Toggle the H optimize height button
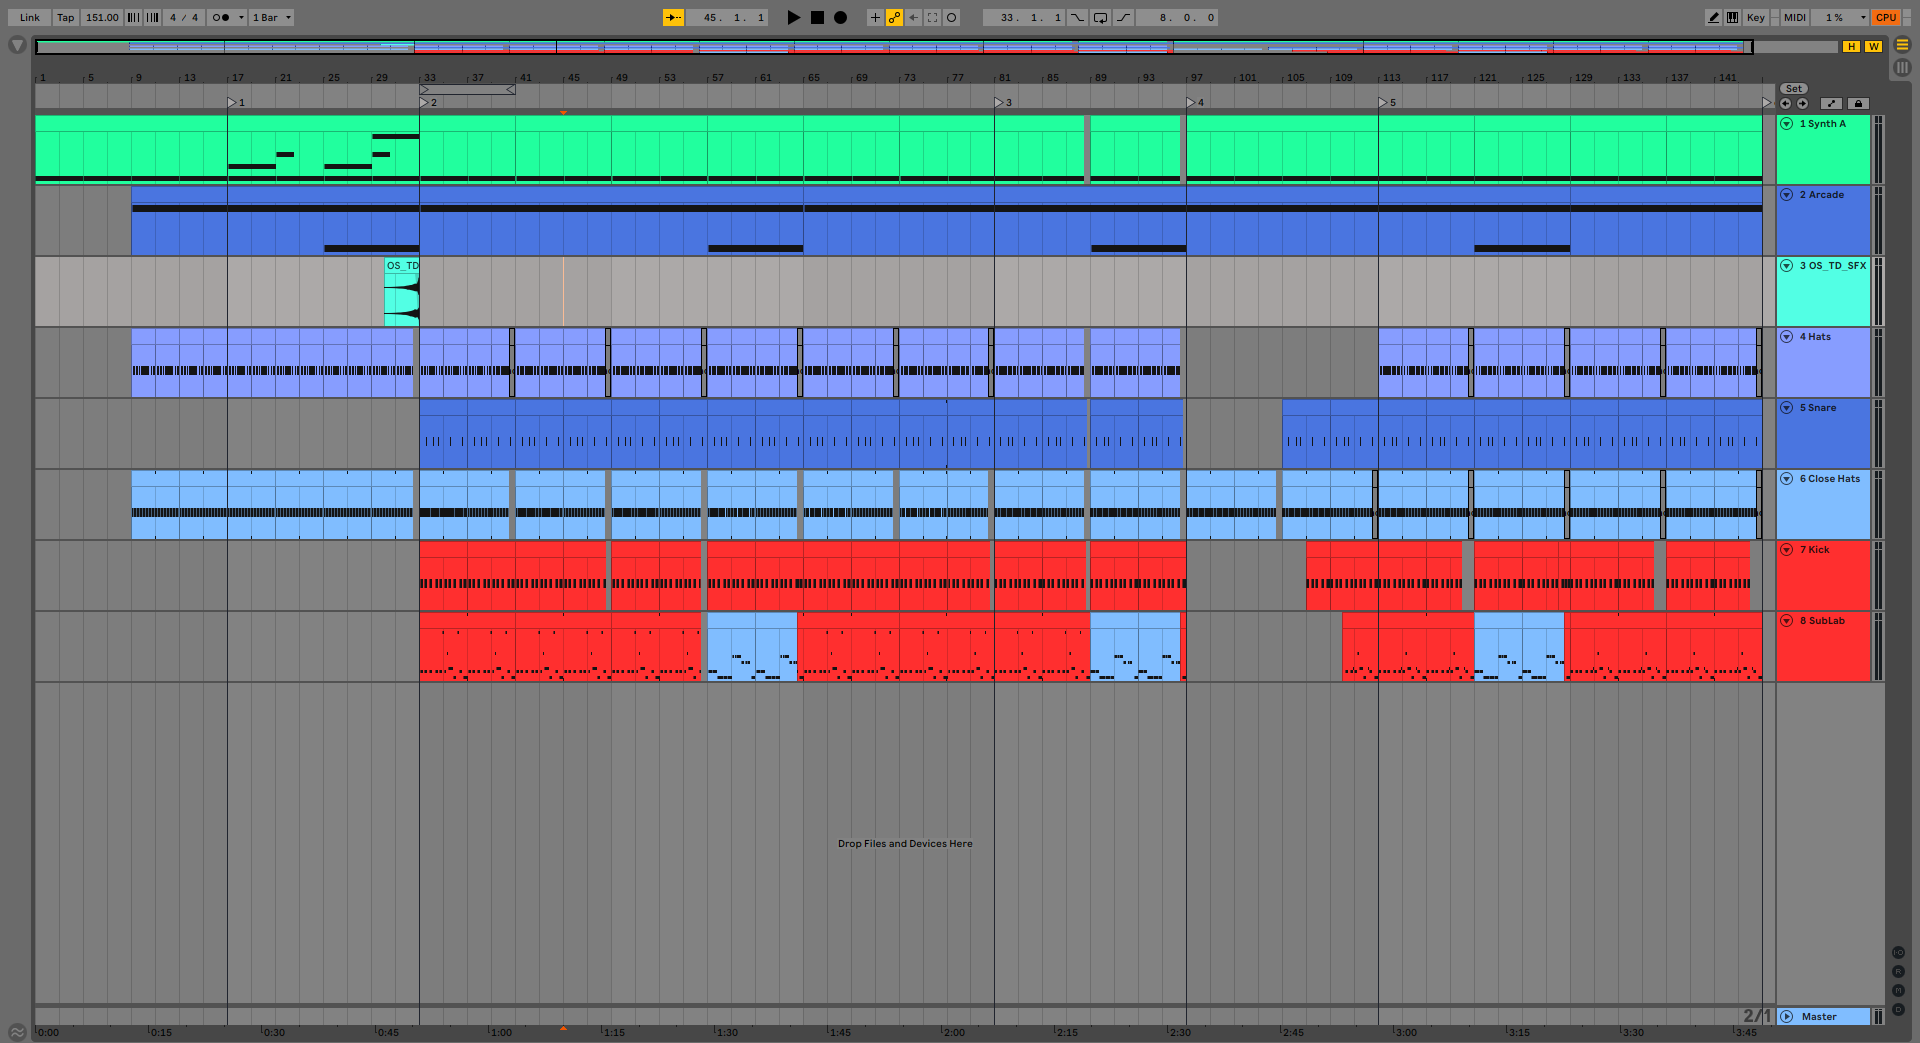 tap(1851, 46)
